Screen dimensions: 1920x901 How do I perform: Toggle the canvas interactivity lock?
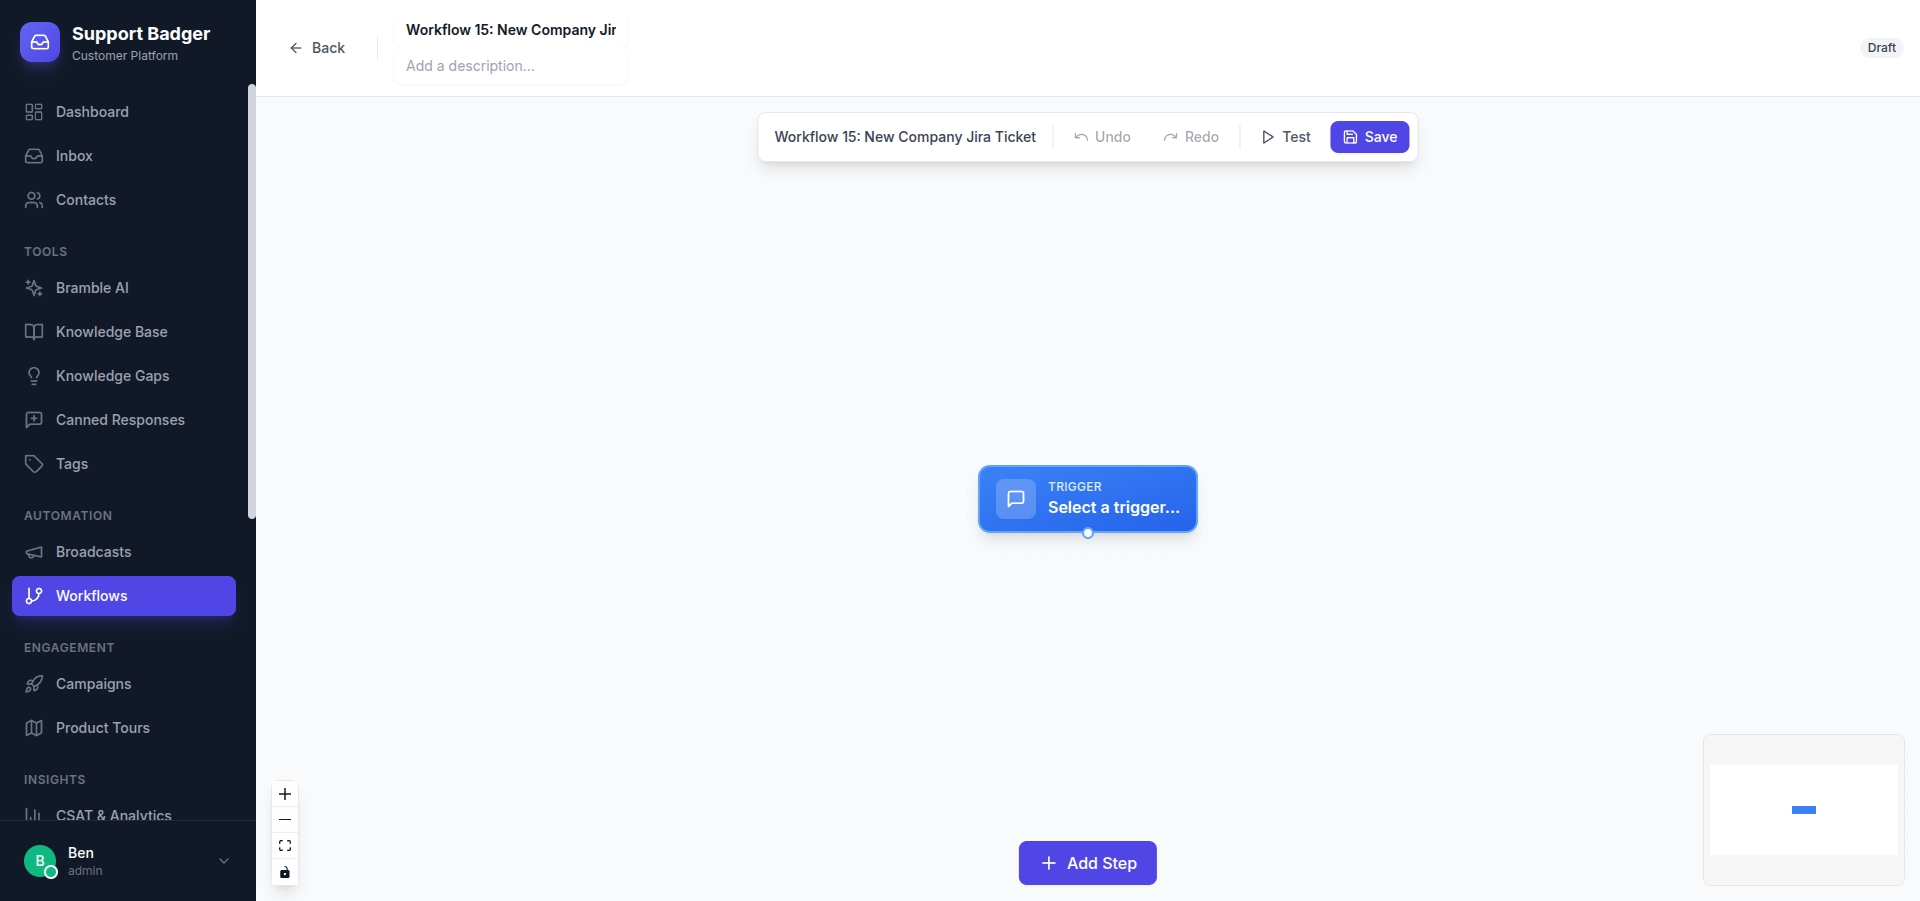pos(285,872)
